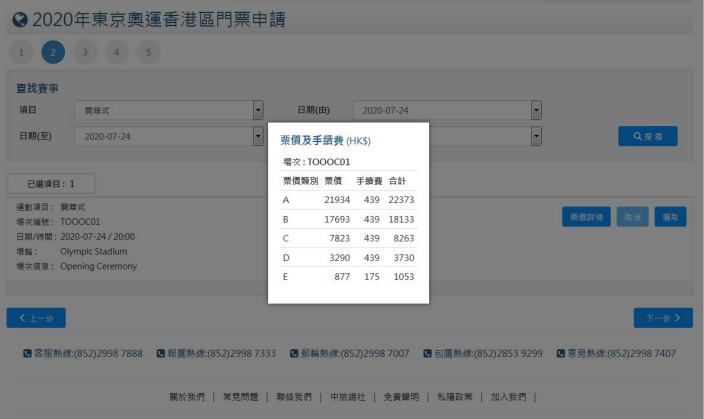Click handling fee 175 in category E row
The width and height of the screenshot is (704, 419).
[372, 277]
